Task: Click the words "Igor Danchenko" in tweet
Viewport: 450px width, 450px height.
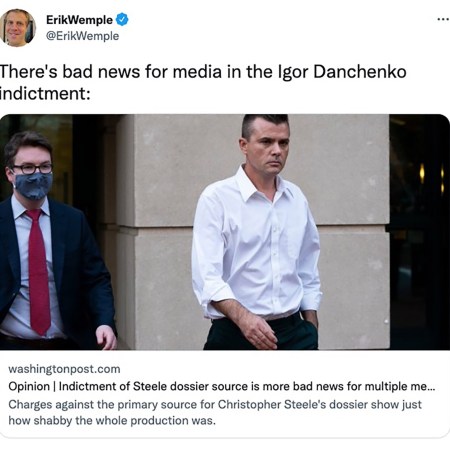Action: tap(342, 72)
